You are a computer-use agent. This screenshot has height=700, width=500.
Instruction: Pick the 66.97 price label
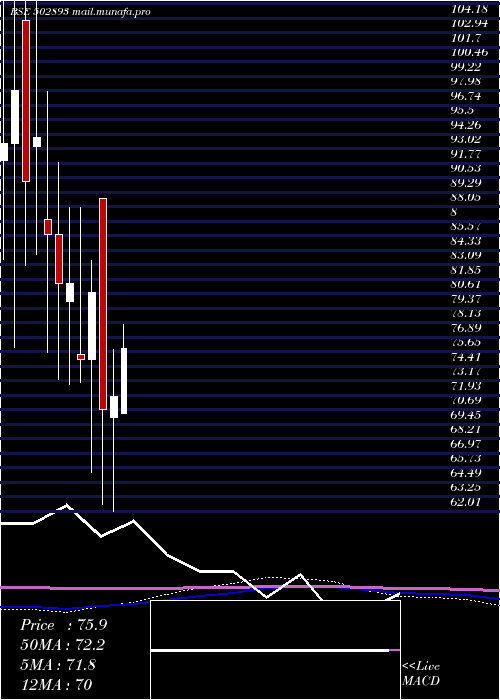pos(466,446)
